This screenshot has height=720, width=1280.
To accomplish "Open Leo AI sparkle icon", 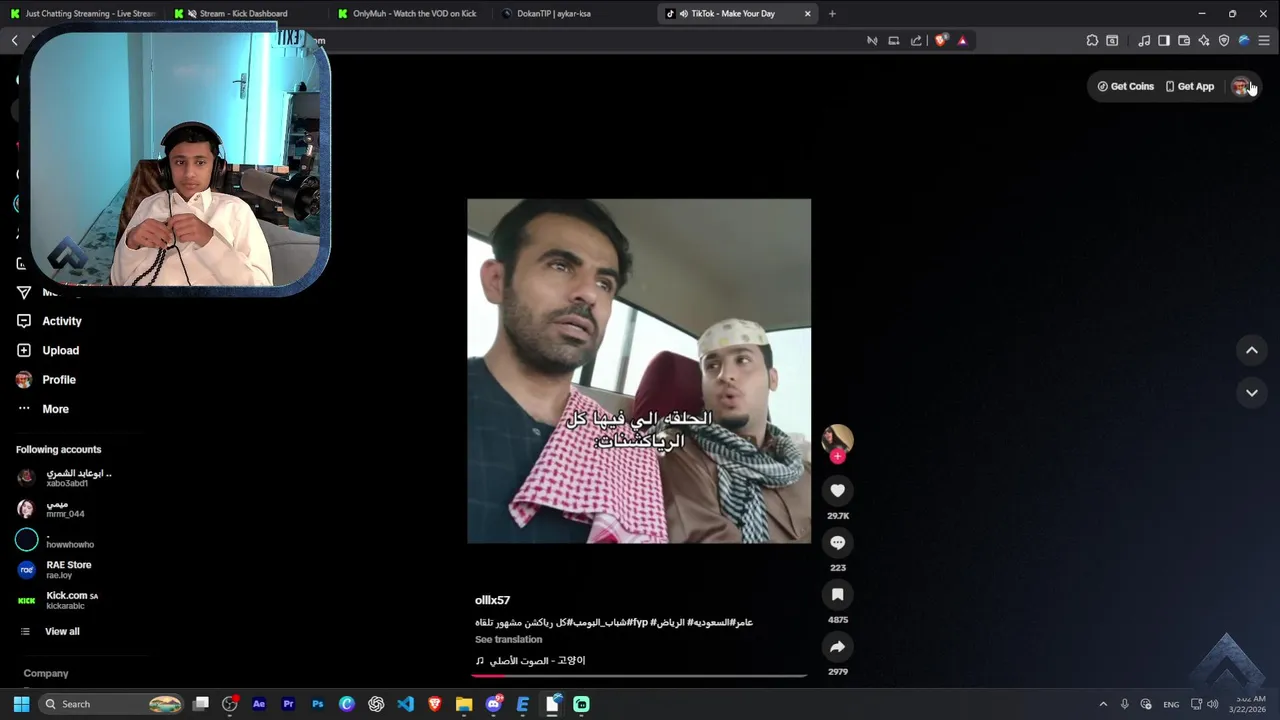I will [1204, 41].
